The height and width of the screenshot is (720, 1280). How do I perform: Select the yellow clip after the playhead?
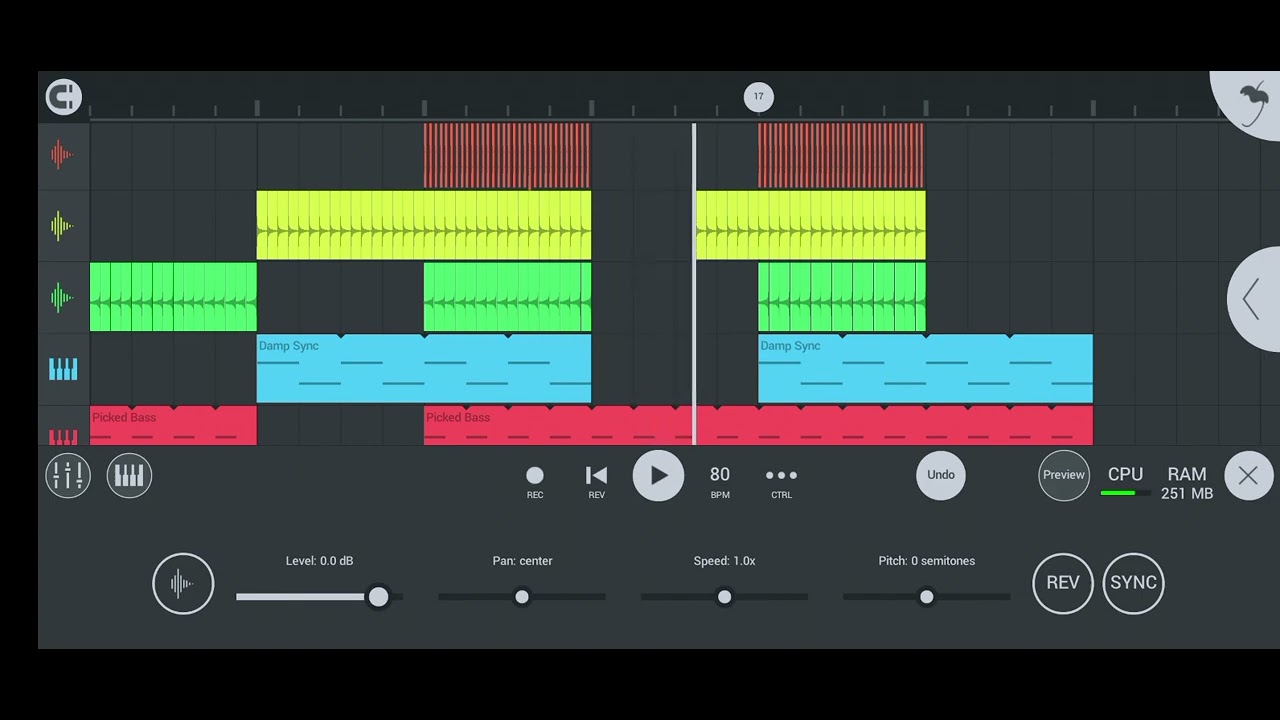pos(810,226)
